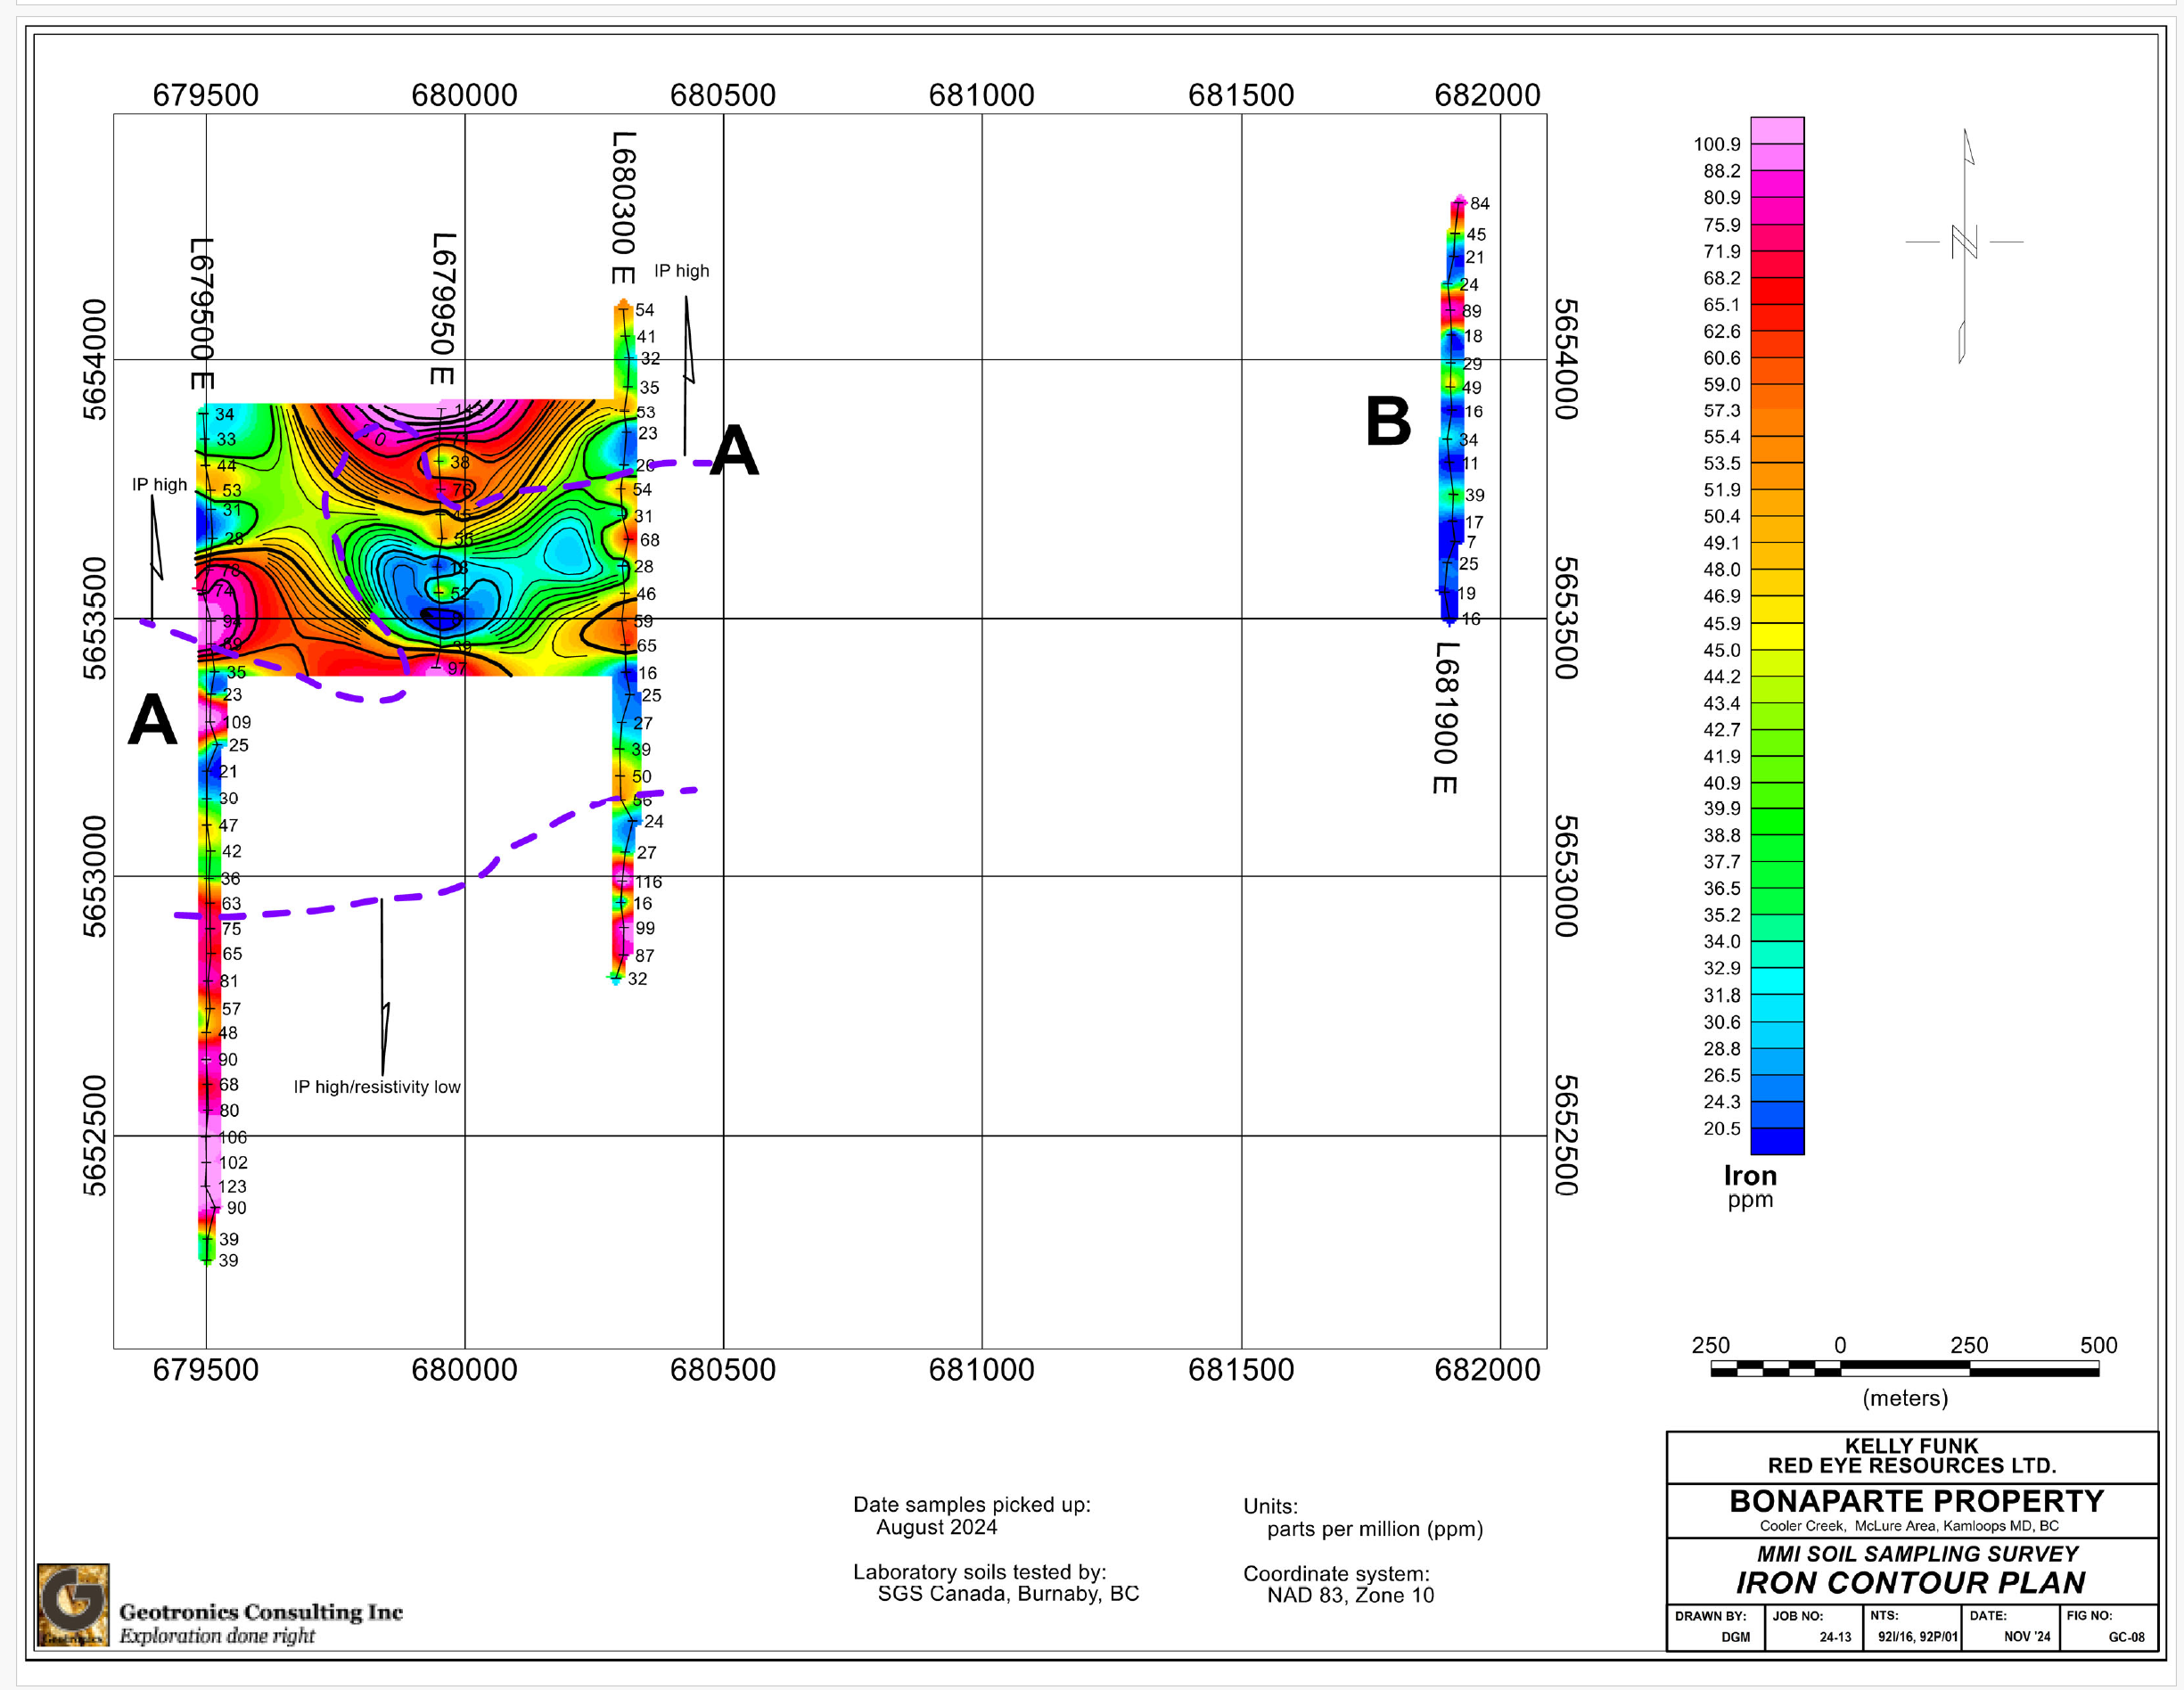Click the L681900 E line label
The height and width of the screenshot is (1690, 2184).
[x=1445, y=717]
